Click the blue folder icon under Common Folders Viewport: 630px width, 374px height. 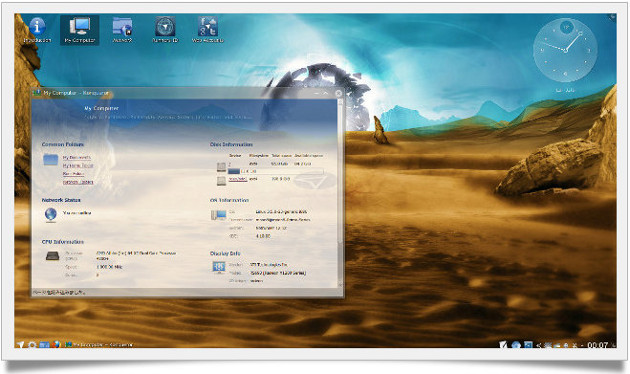click(x=51, y=160)
